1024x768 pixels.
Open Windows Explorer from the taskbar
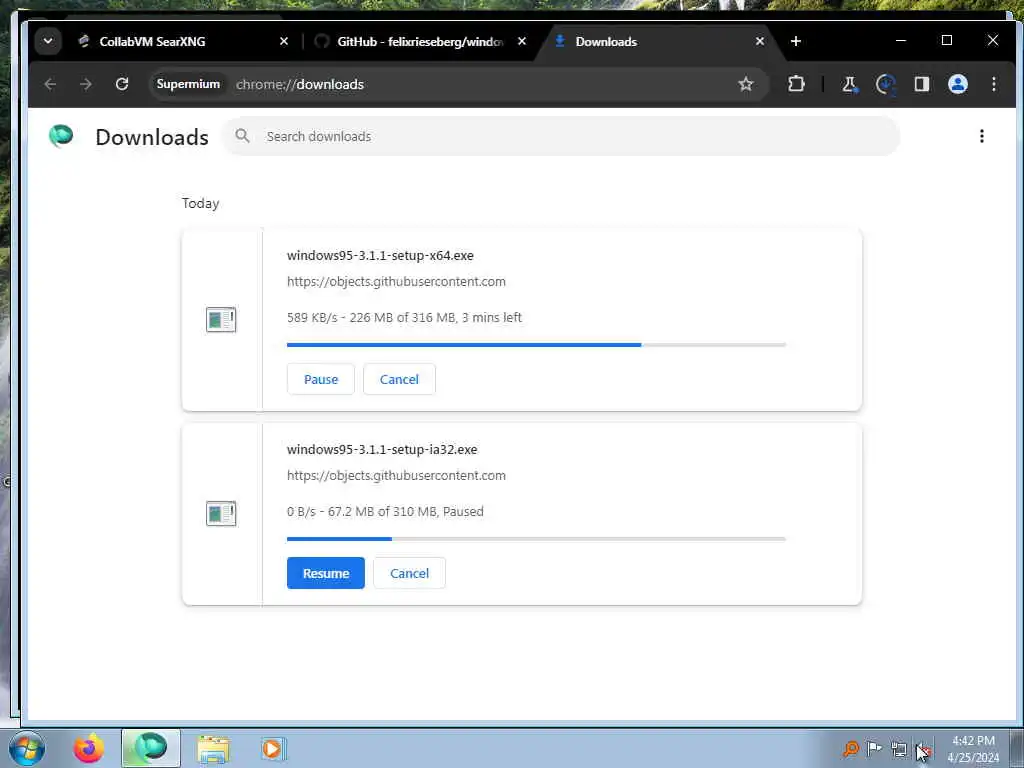[x=213, y=748]
